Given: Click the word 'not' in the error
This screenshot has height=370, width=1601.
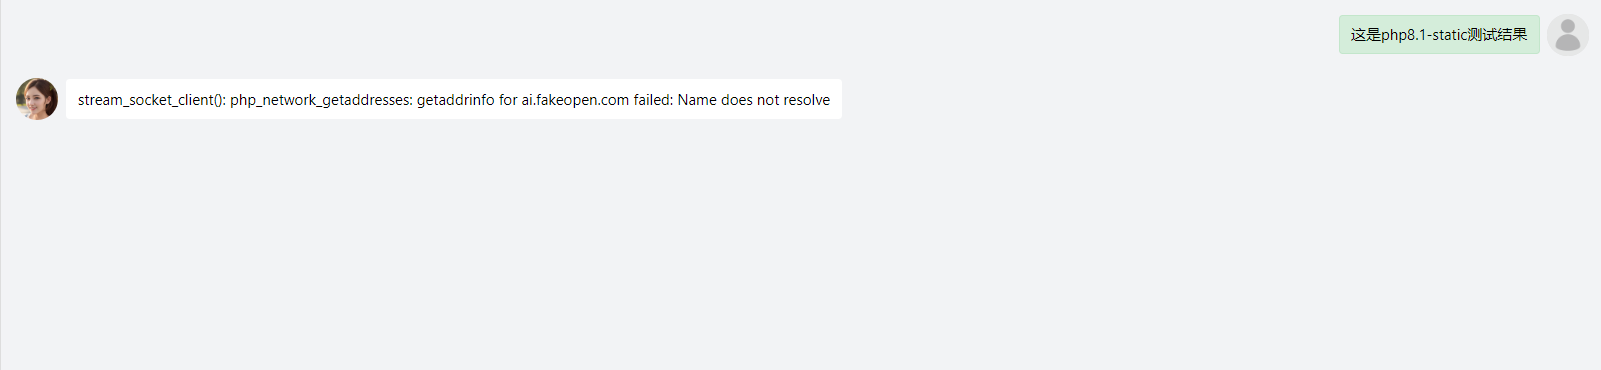Looking at the screenshot, I should coord(768,100).
